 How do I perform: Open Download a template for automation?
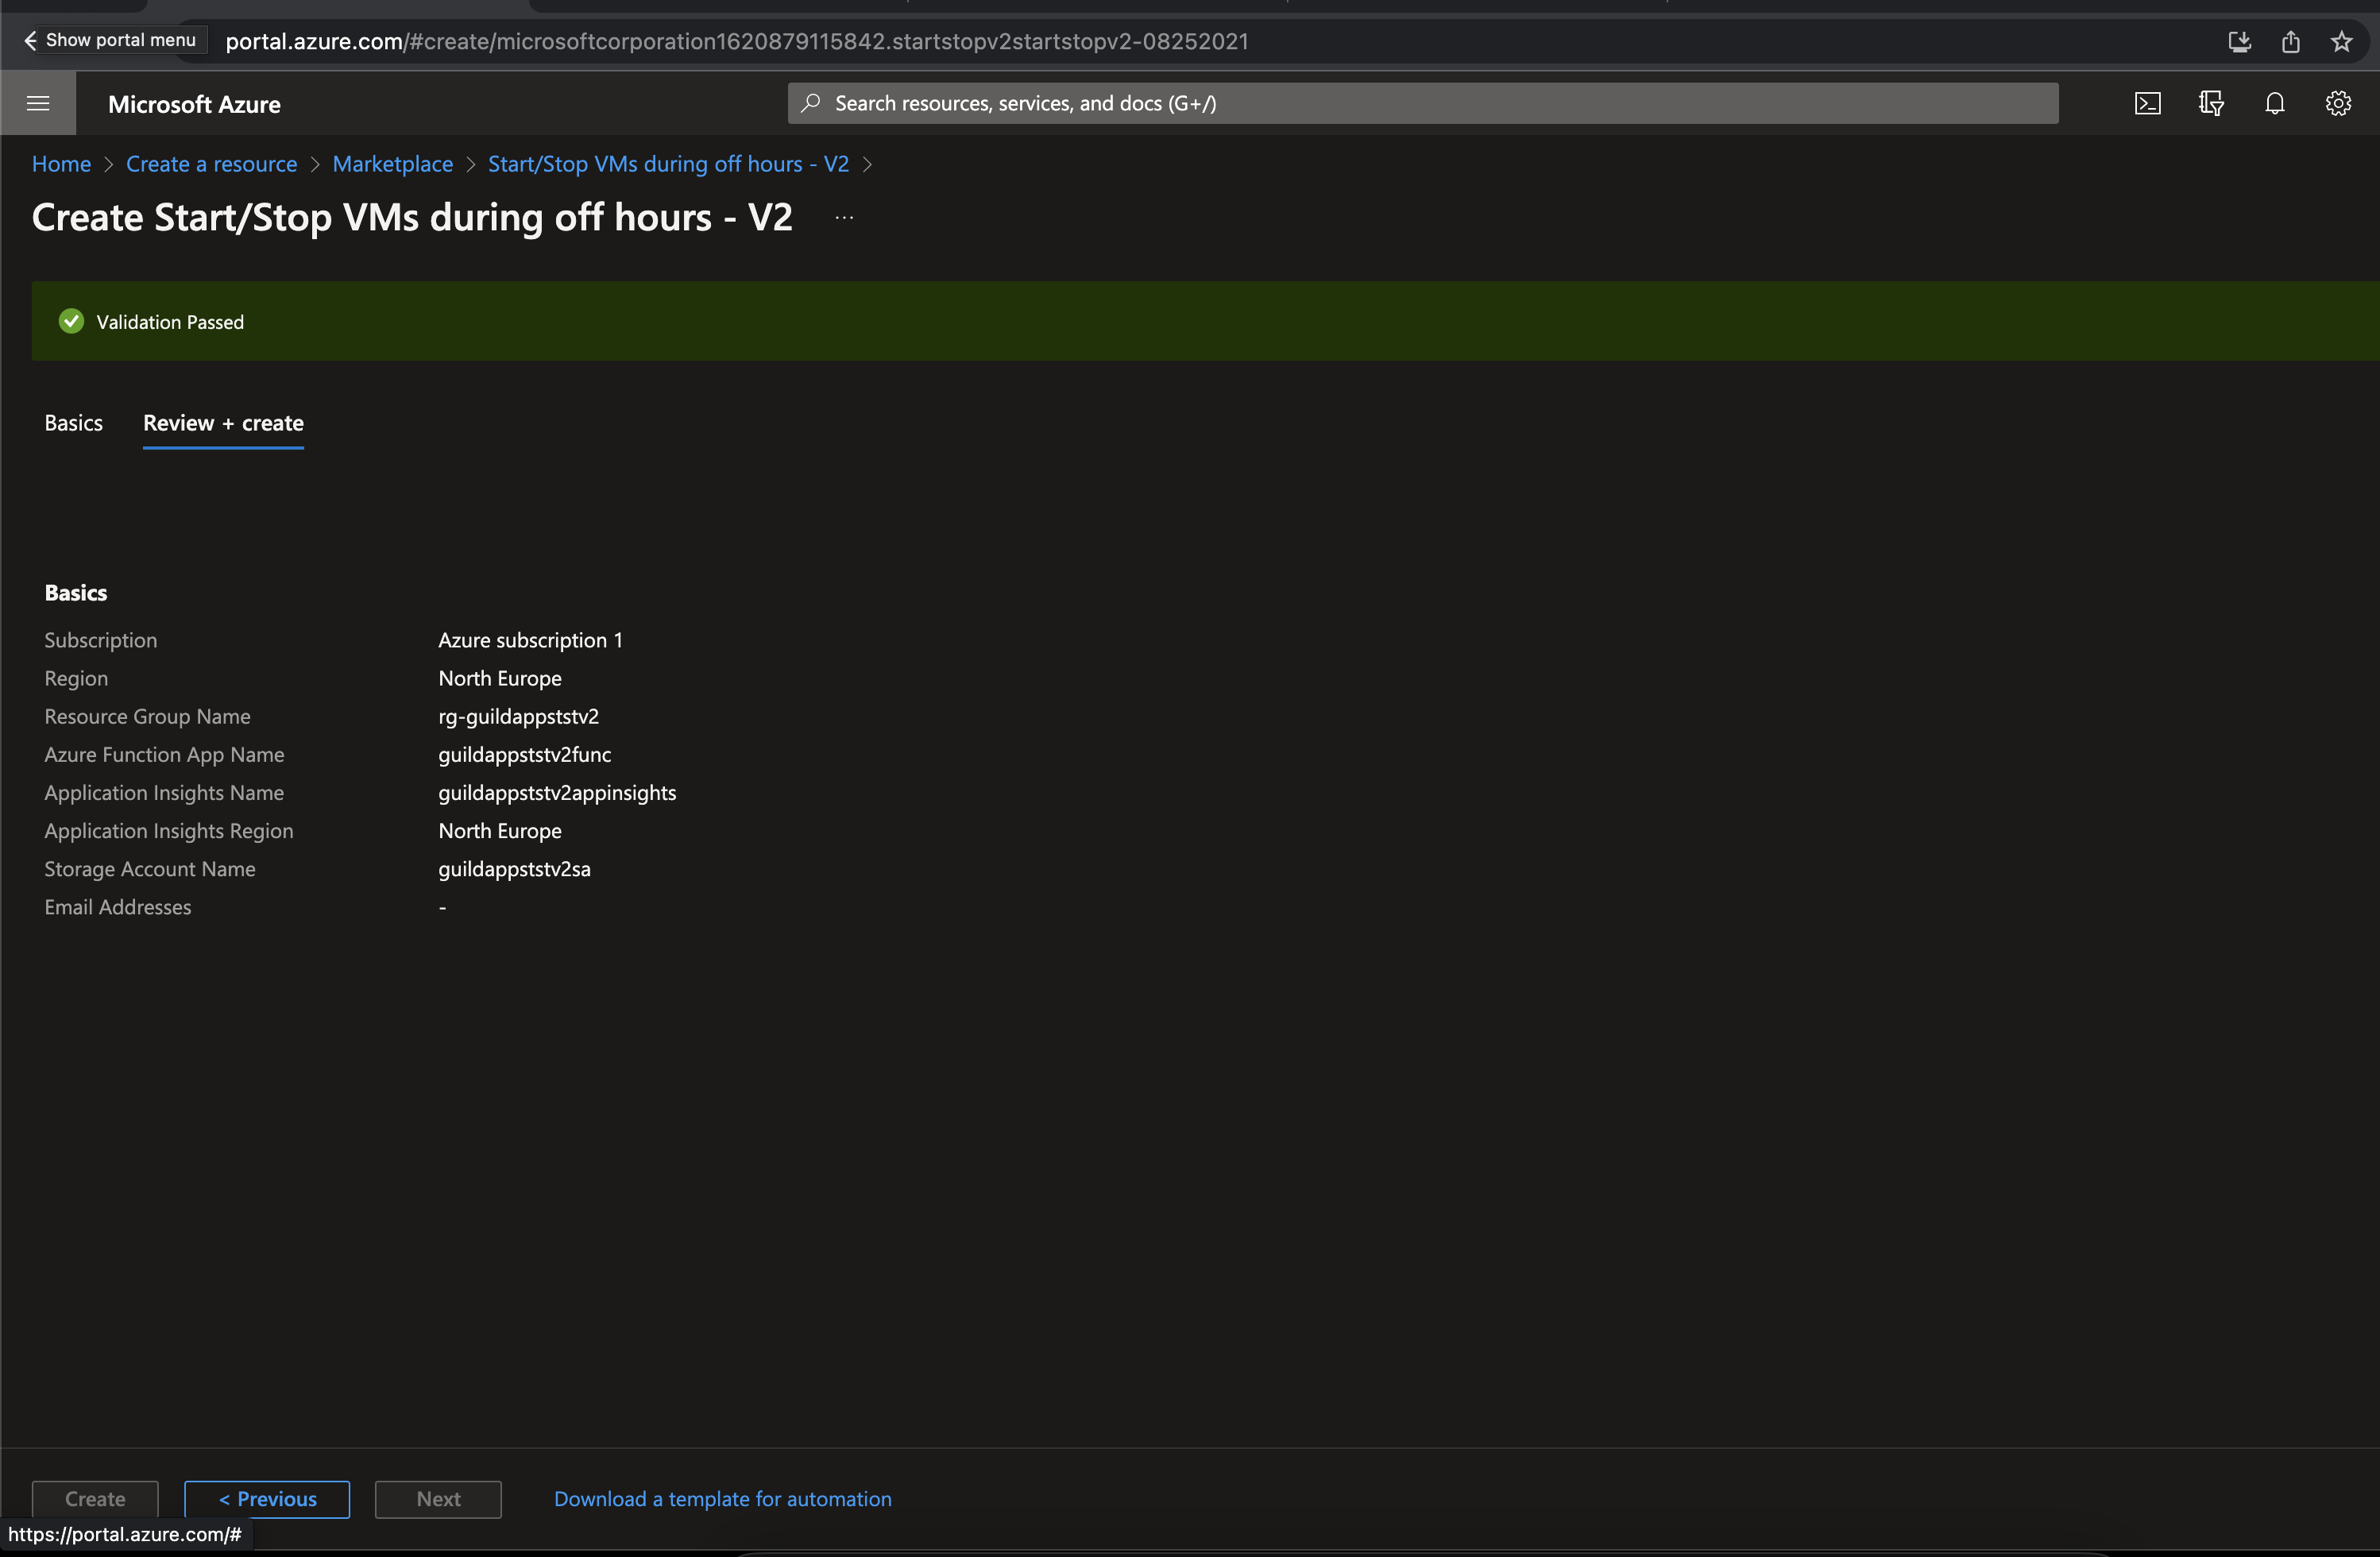pyautogui.click(x=722, y=1499)
